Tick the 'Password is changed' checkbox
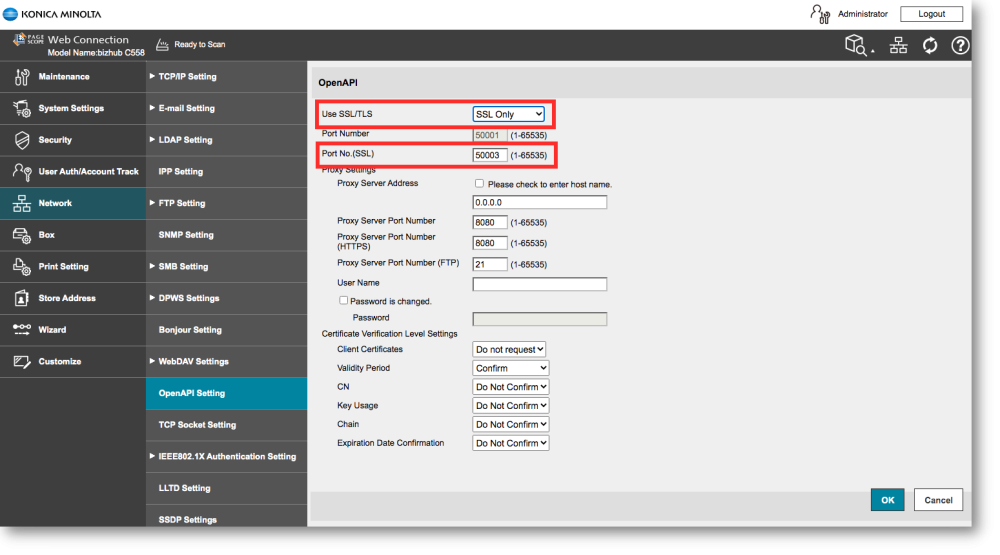 [x=343, y=300]
